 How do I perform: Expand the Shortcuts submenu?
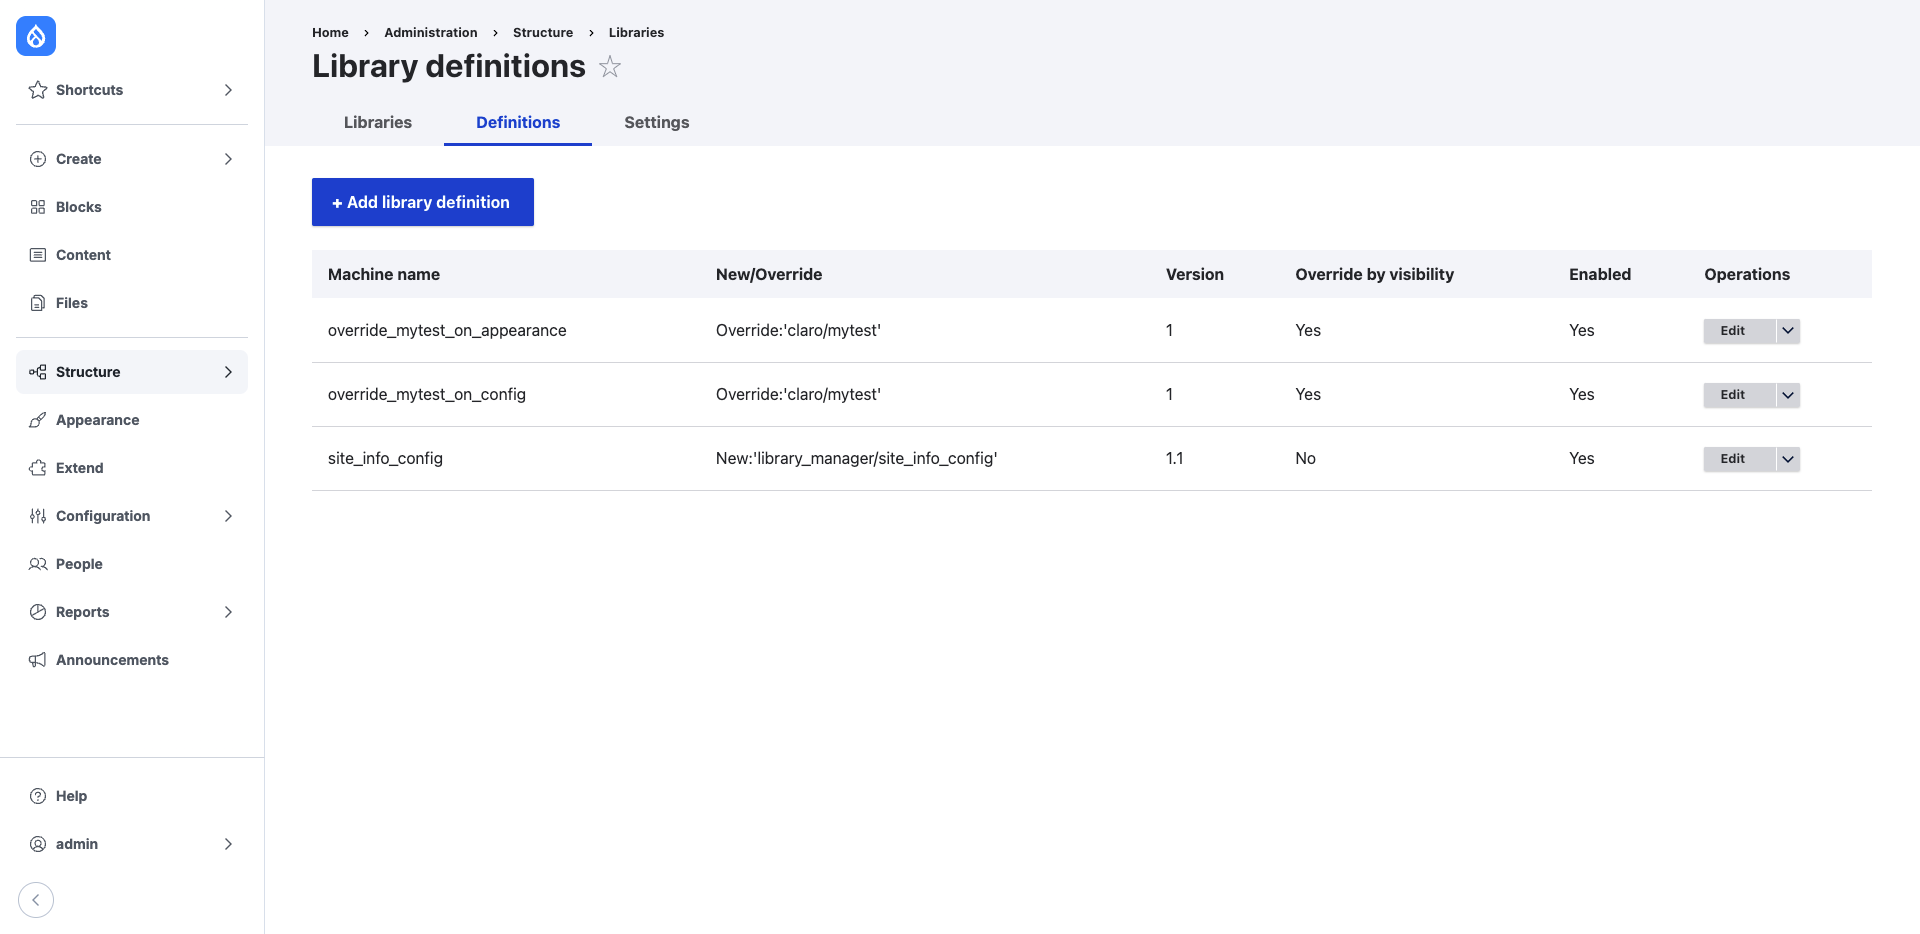point(228,90)
